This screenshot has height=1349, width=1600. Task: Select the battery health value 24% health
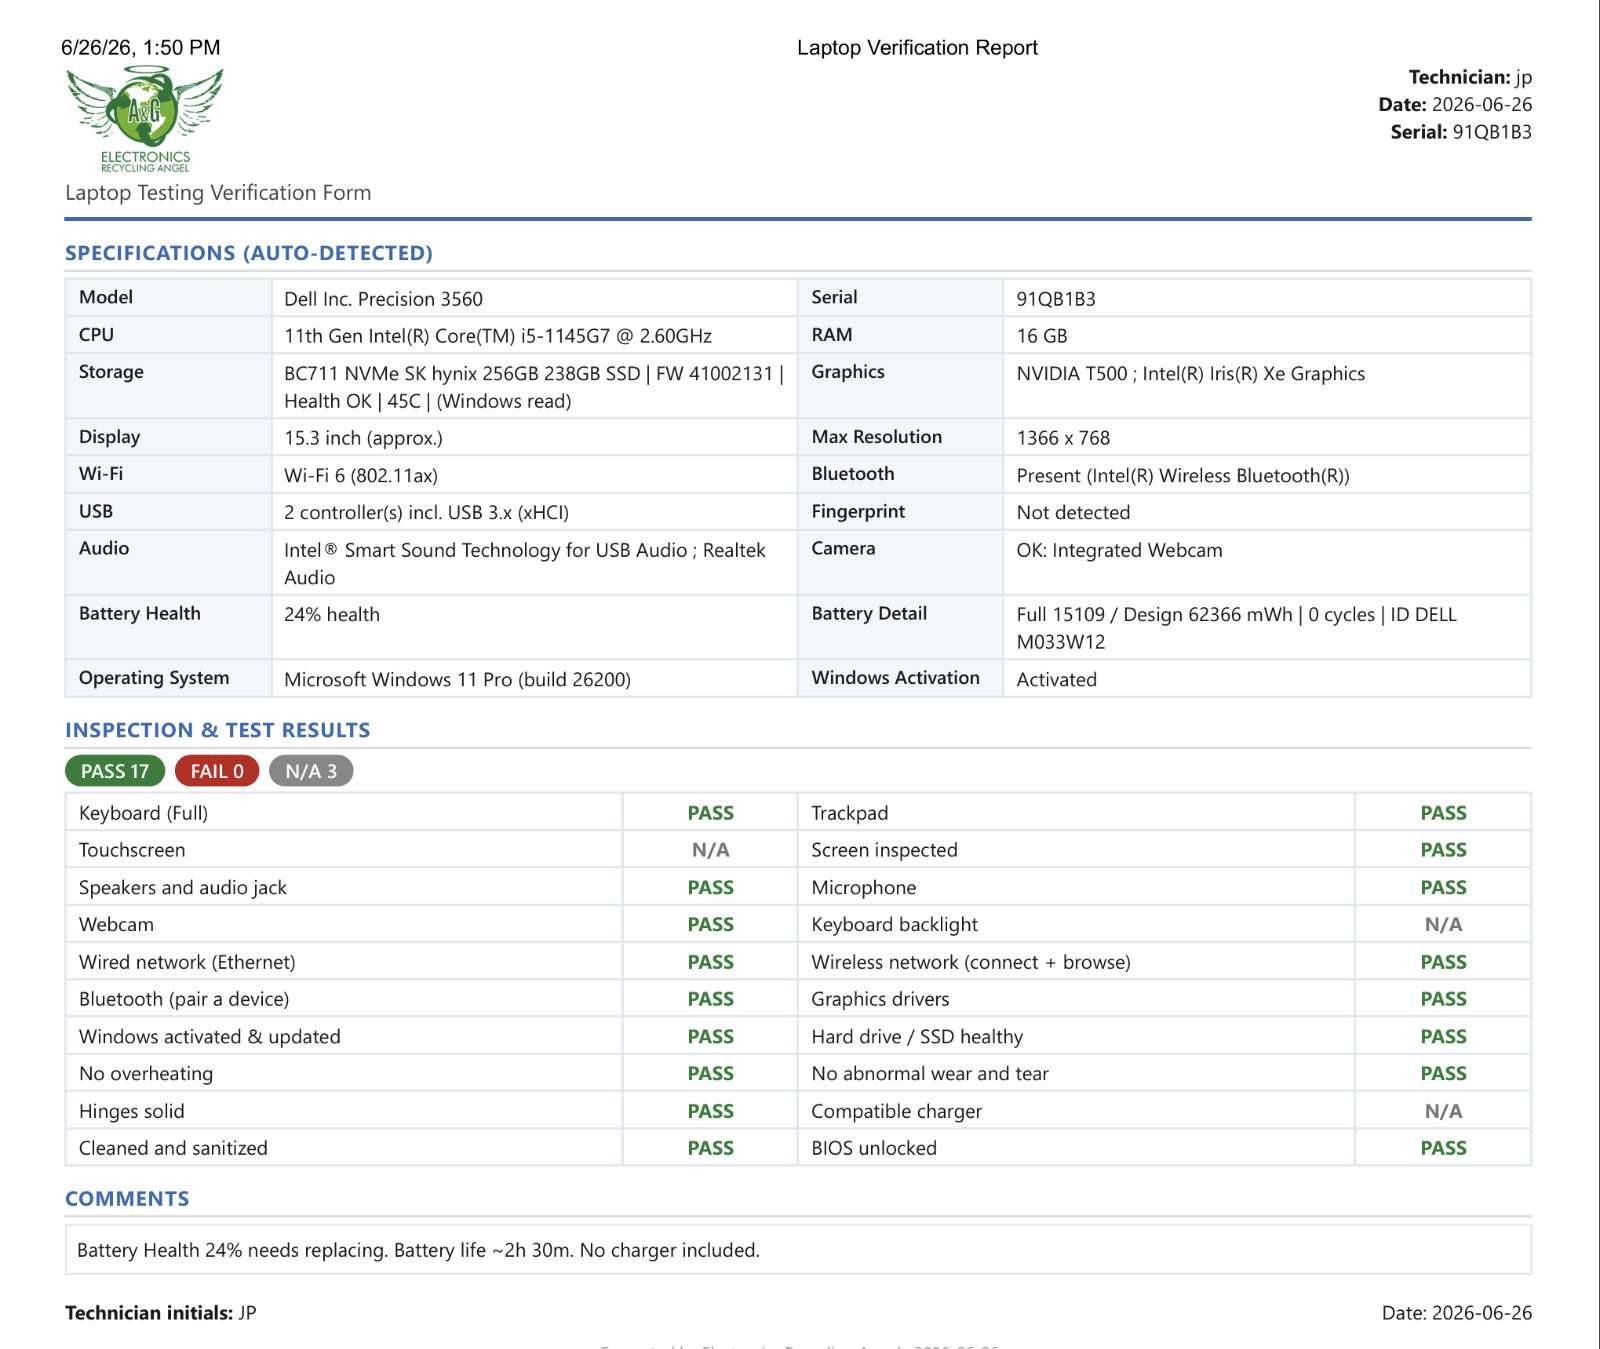tap(332, 615)
